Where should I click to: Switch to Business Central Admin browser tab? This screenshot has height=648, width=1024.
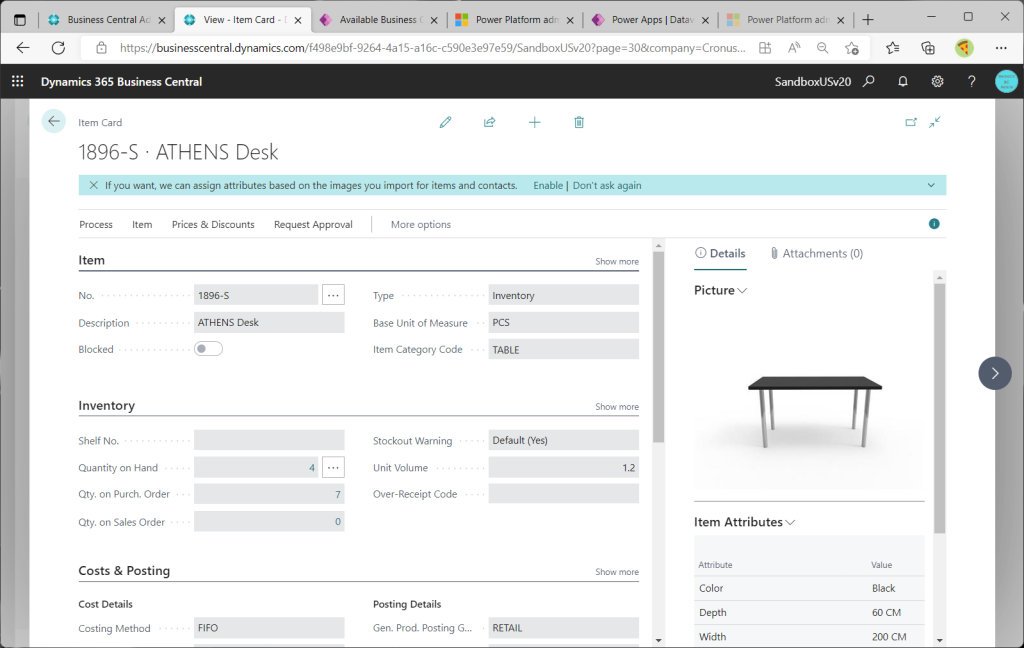pyautogui.click(x=108, y=20)
